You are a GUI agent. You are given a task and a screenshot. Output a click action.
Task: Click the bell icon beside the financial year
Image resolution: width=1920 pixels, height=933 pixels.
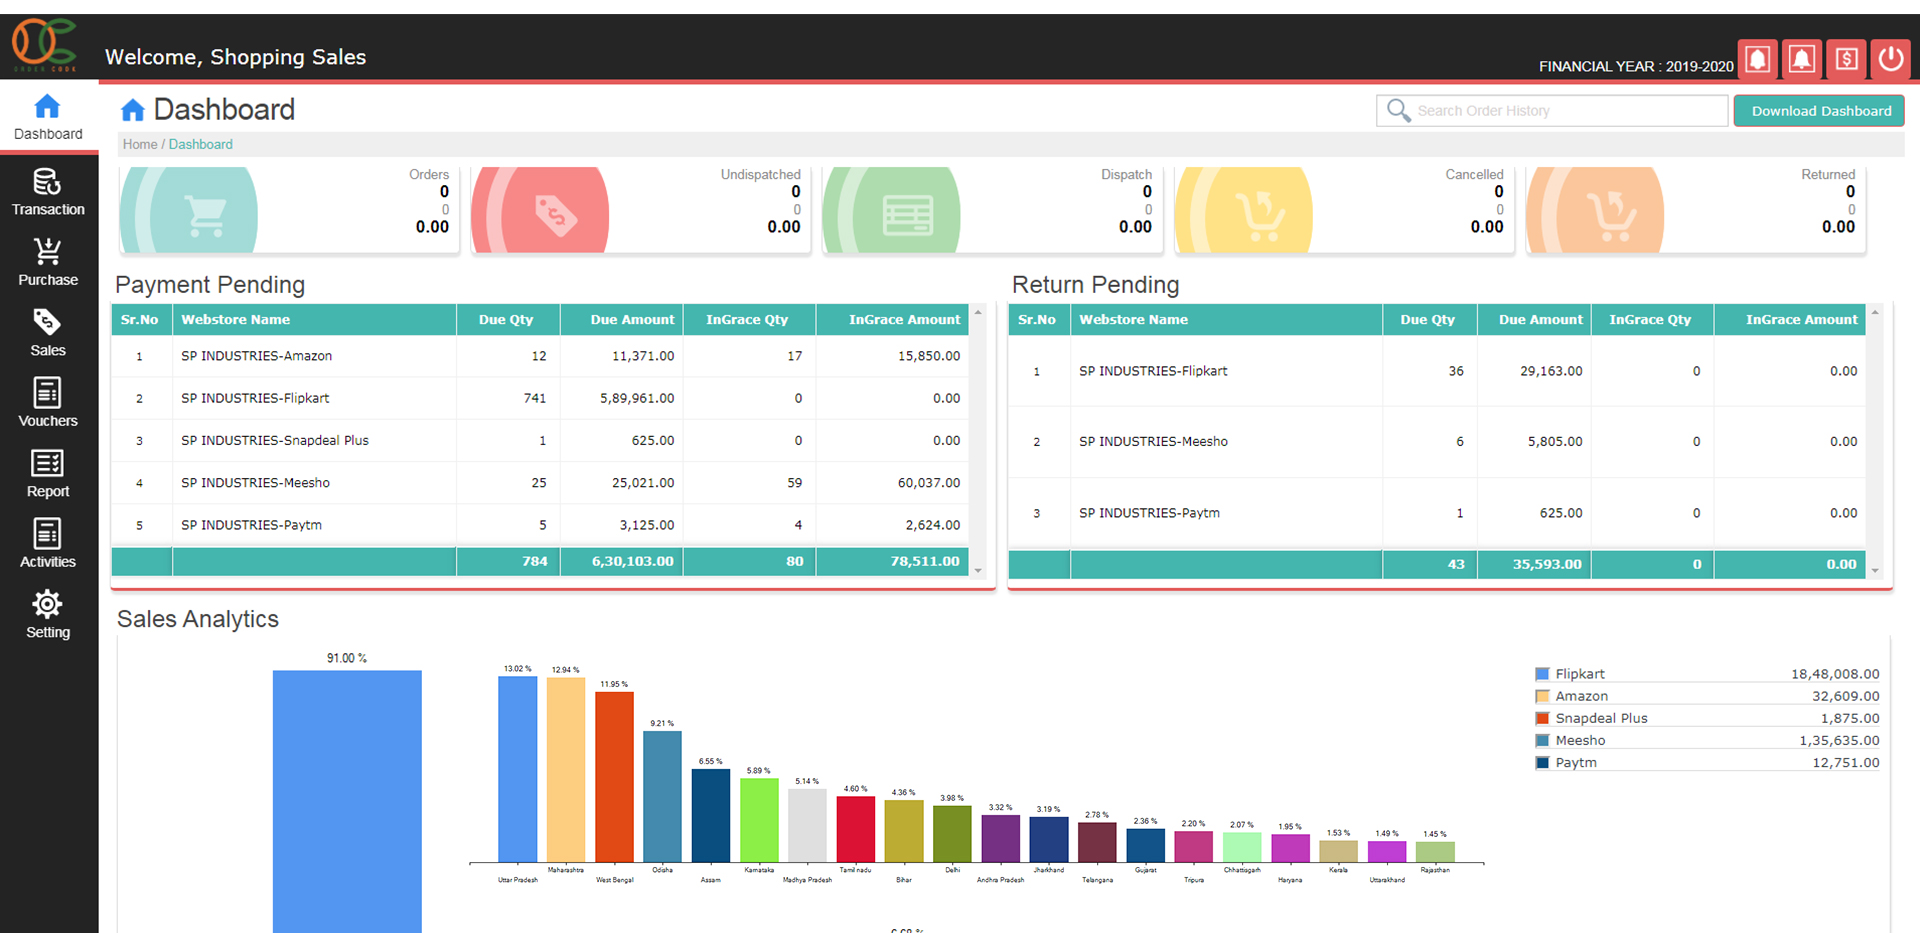(x=1757, y=59)
